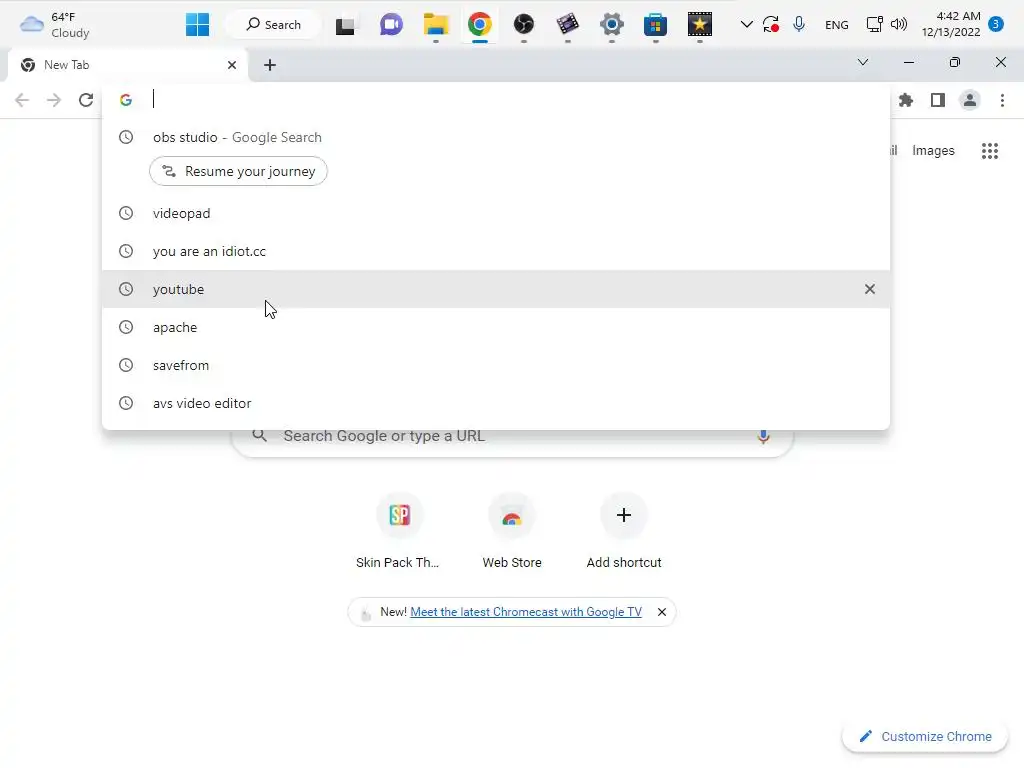This screenshot has height=768, width=1024.
Task: Click the Chrome icon in the taskbar
Action: [x=479, y=25]
